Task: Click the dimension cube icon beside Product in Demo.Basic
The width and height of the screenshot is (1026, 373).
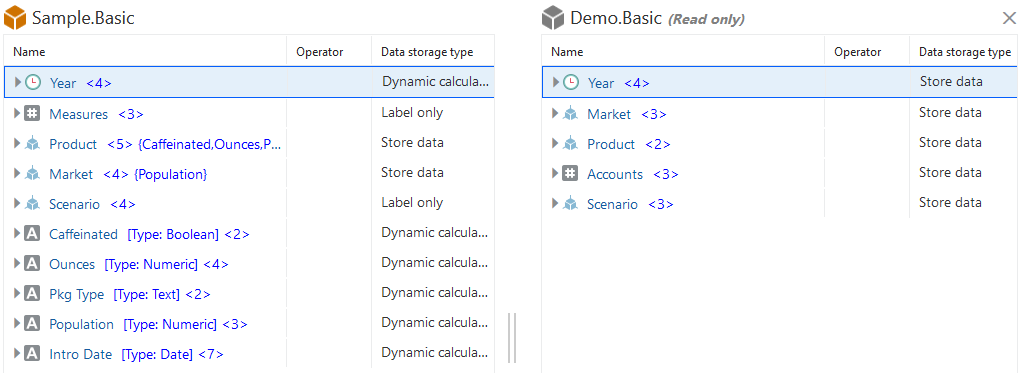Action: pyautogui.click(x=571, y=143)
